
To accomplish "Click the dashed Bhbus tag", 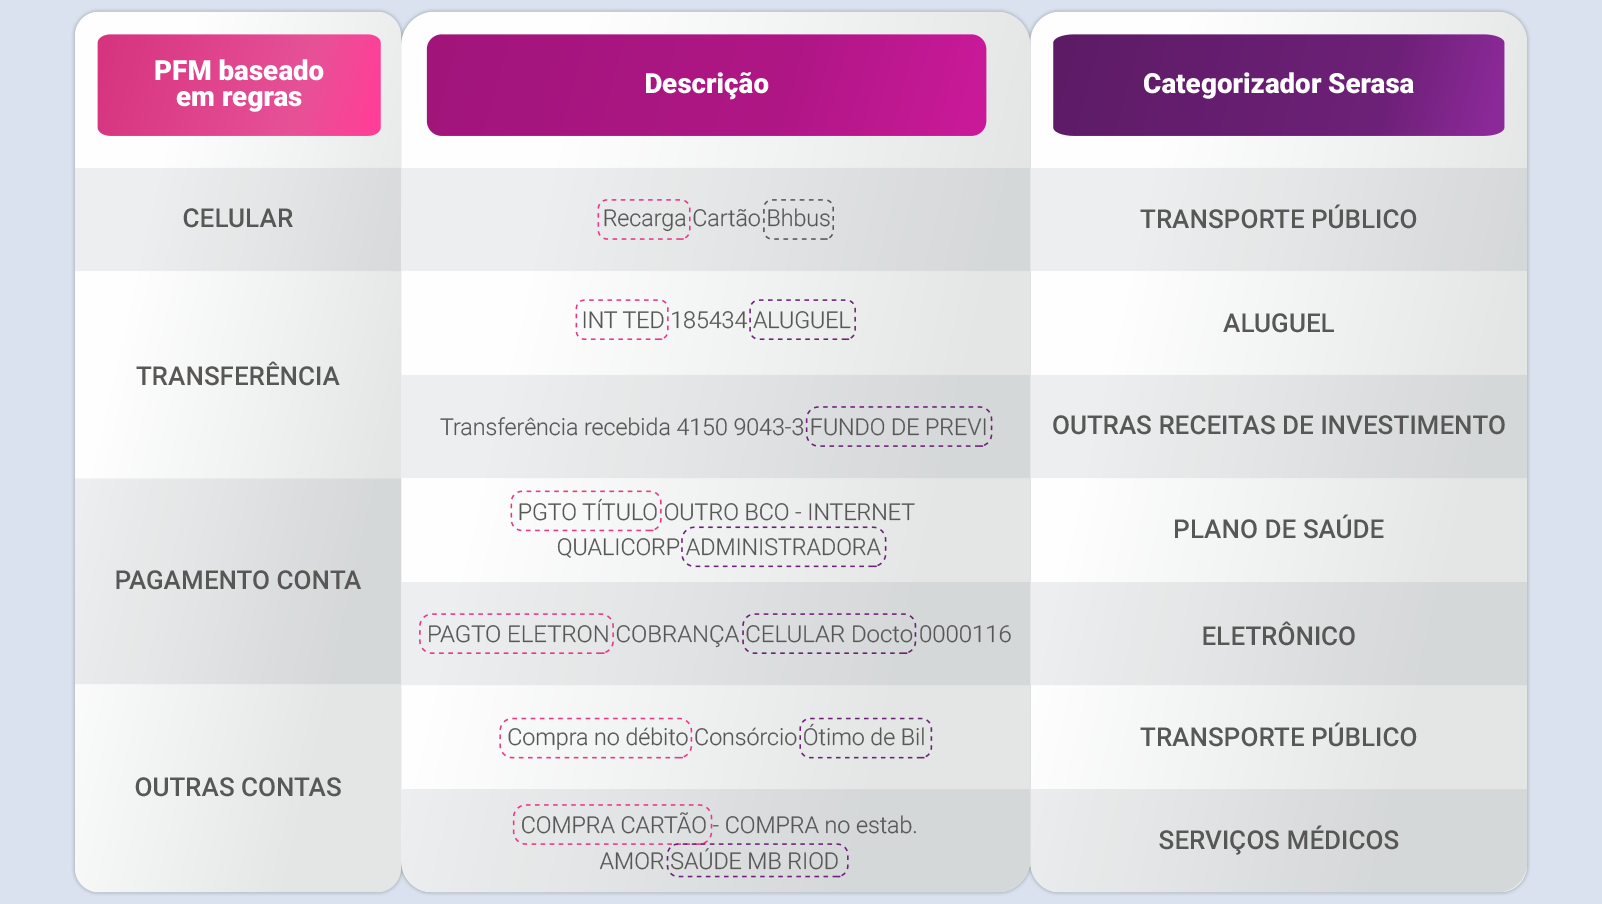I will [x=799, y=219].
